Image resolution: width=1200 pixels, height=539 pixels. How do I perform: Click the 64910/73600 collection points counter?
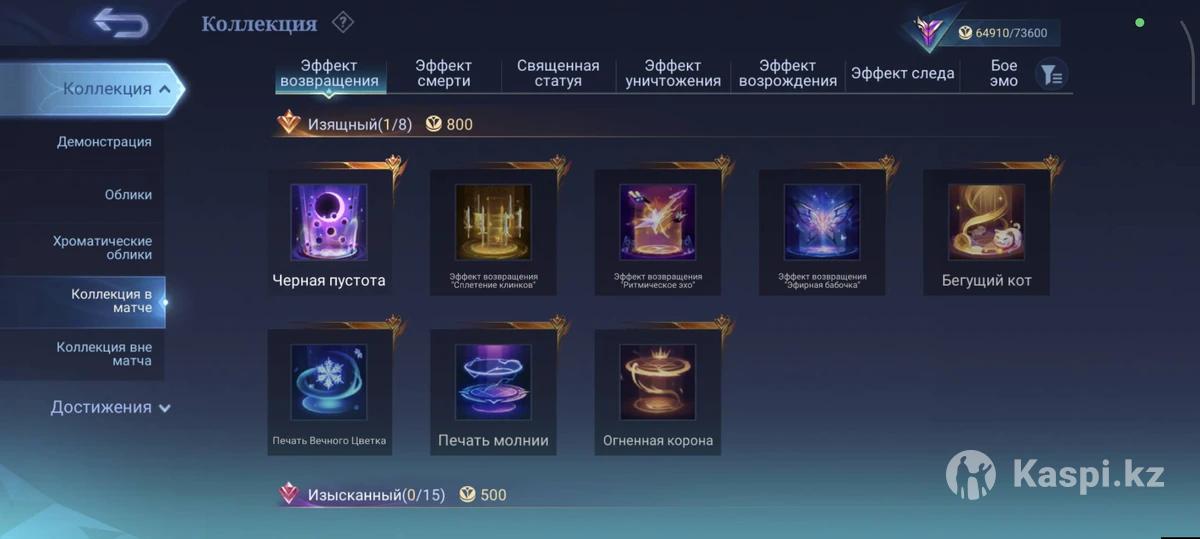pos(1003,33)
